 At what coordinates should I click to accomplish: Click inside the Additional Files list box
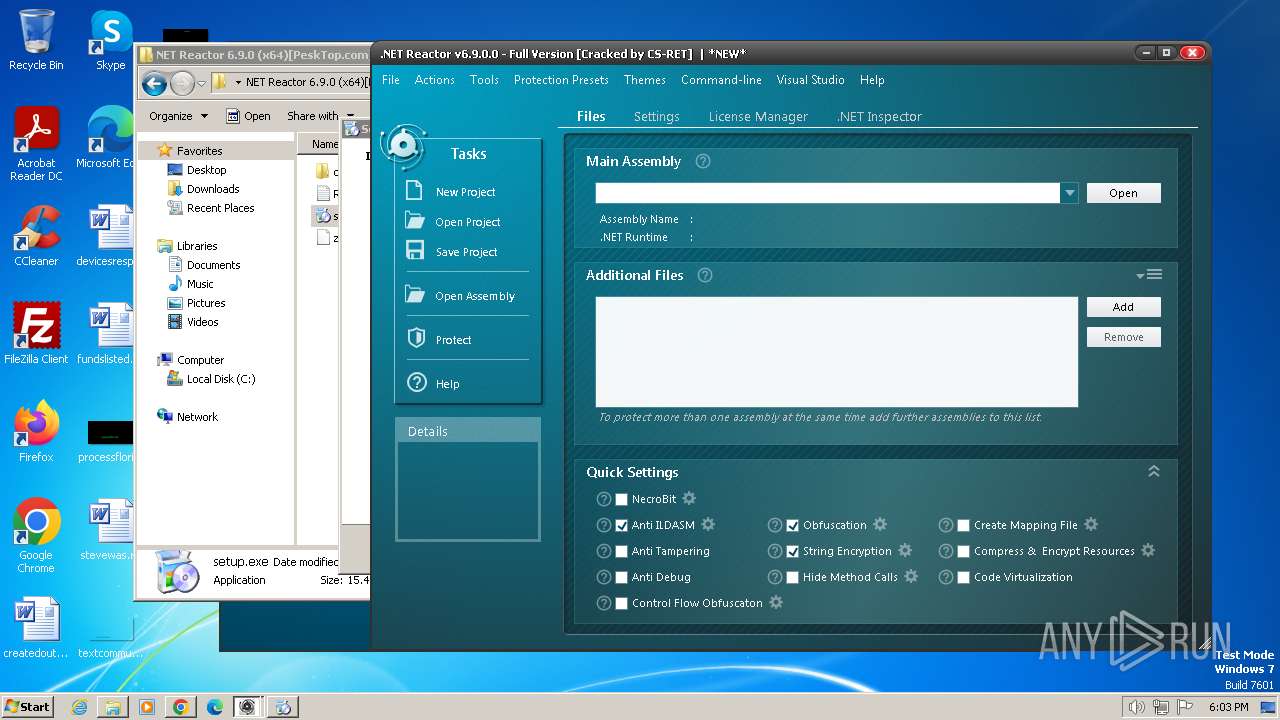(837, 351)
